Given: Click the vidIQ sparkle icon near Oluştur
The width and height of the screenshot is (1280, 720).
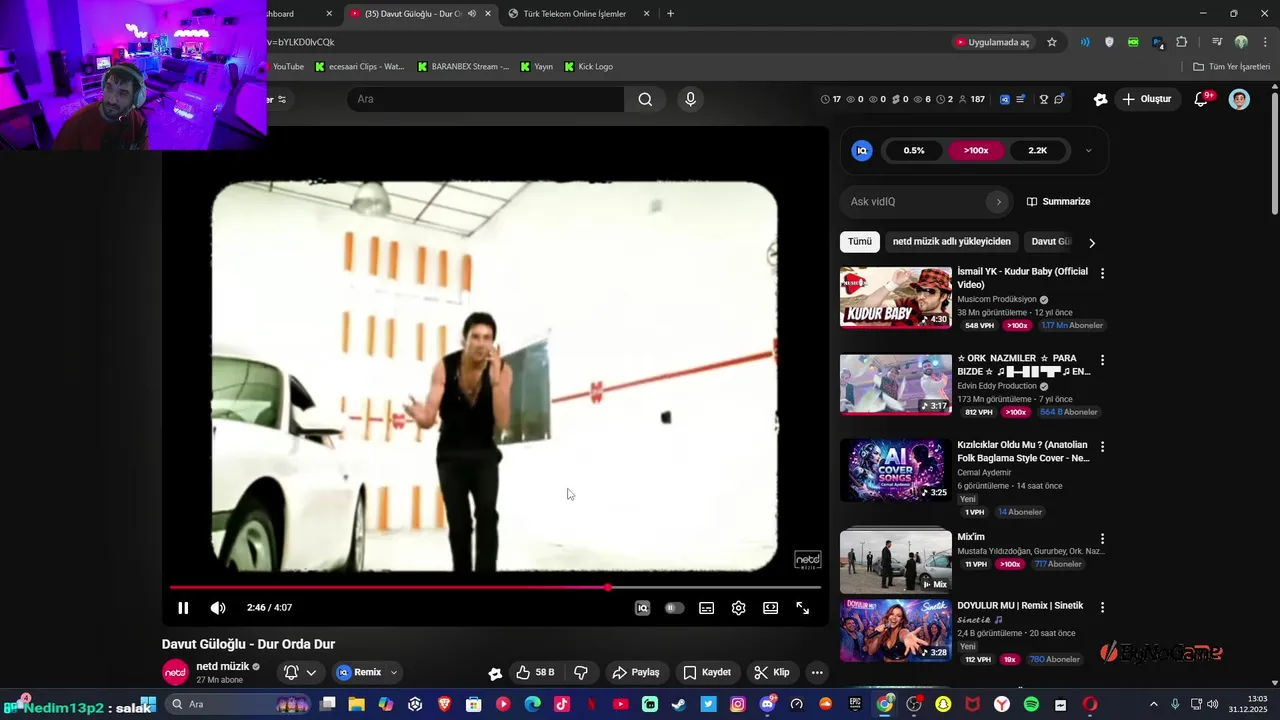Looking at the screenshot, I should pyautogui.click(x=1100, y=99).
